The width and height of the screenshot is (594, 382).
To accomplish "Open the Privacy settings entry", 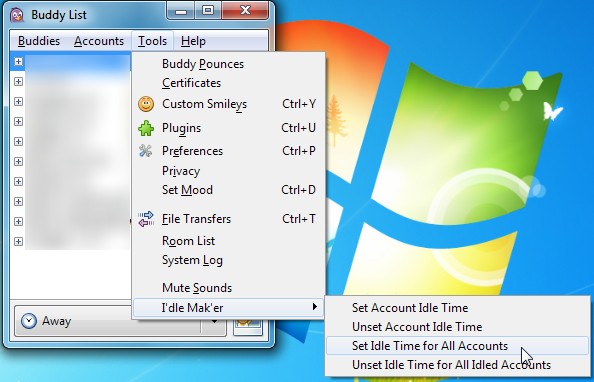I will pos(228,171).
